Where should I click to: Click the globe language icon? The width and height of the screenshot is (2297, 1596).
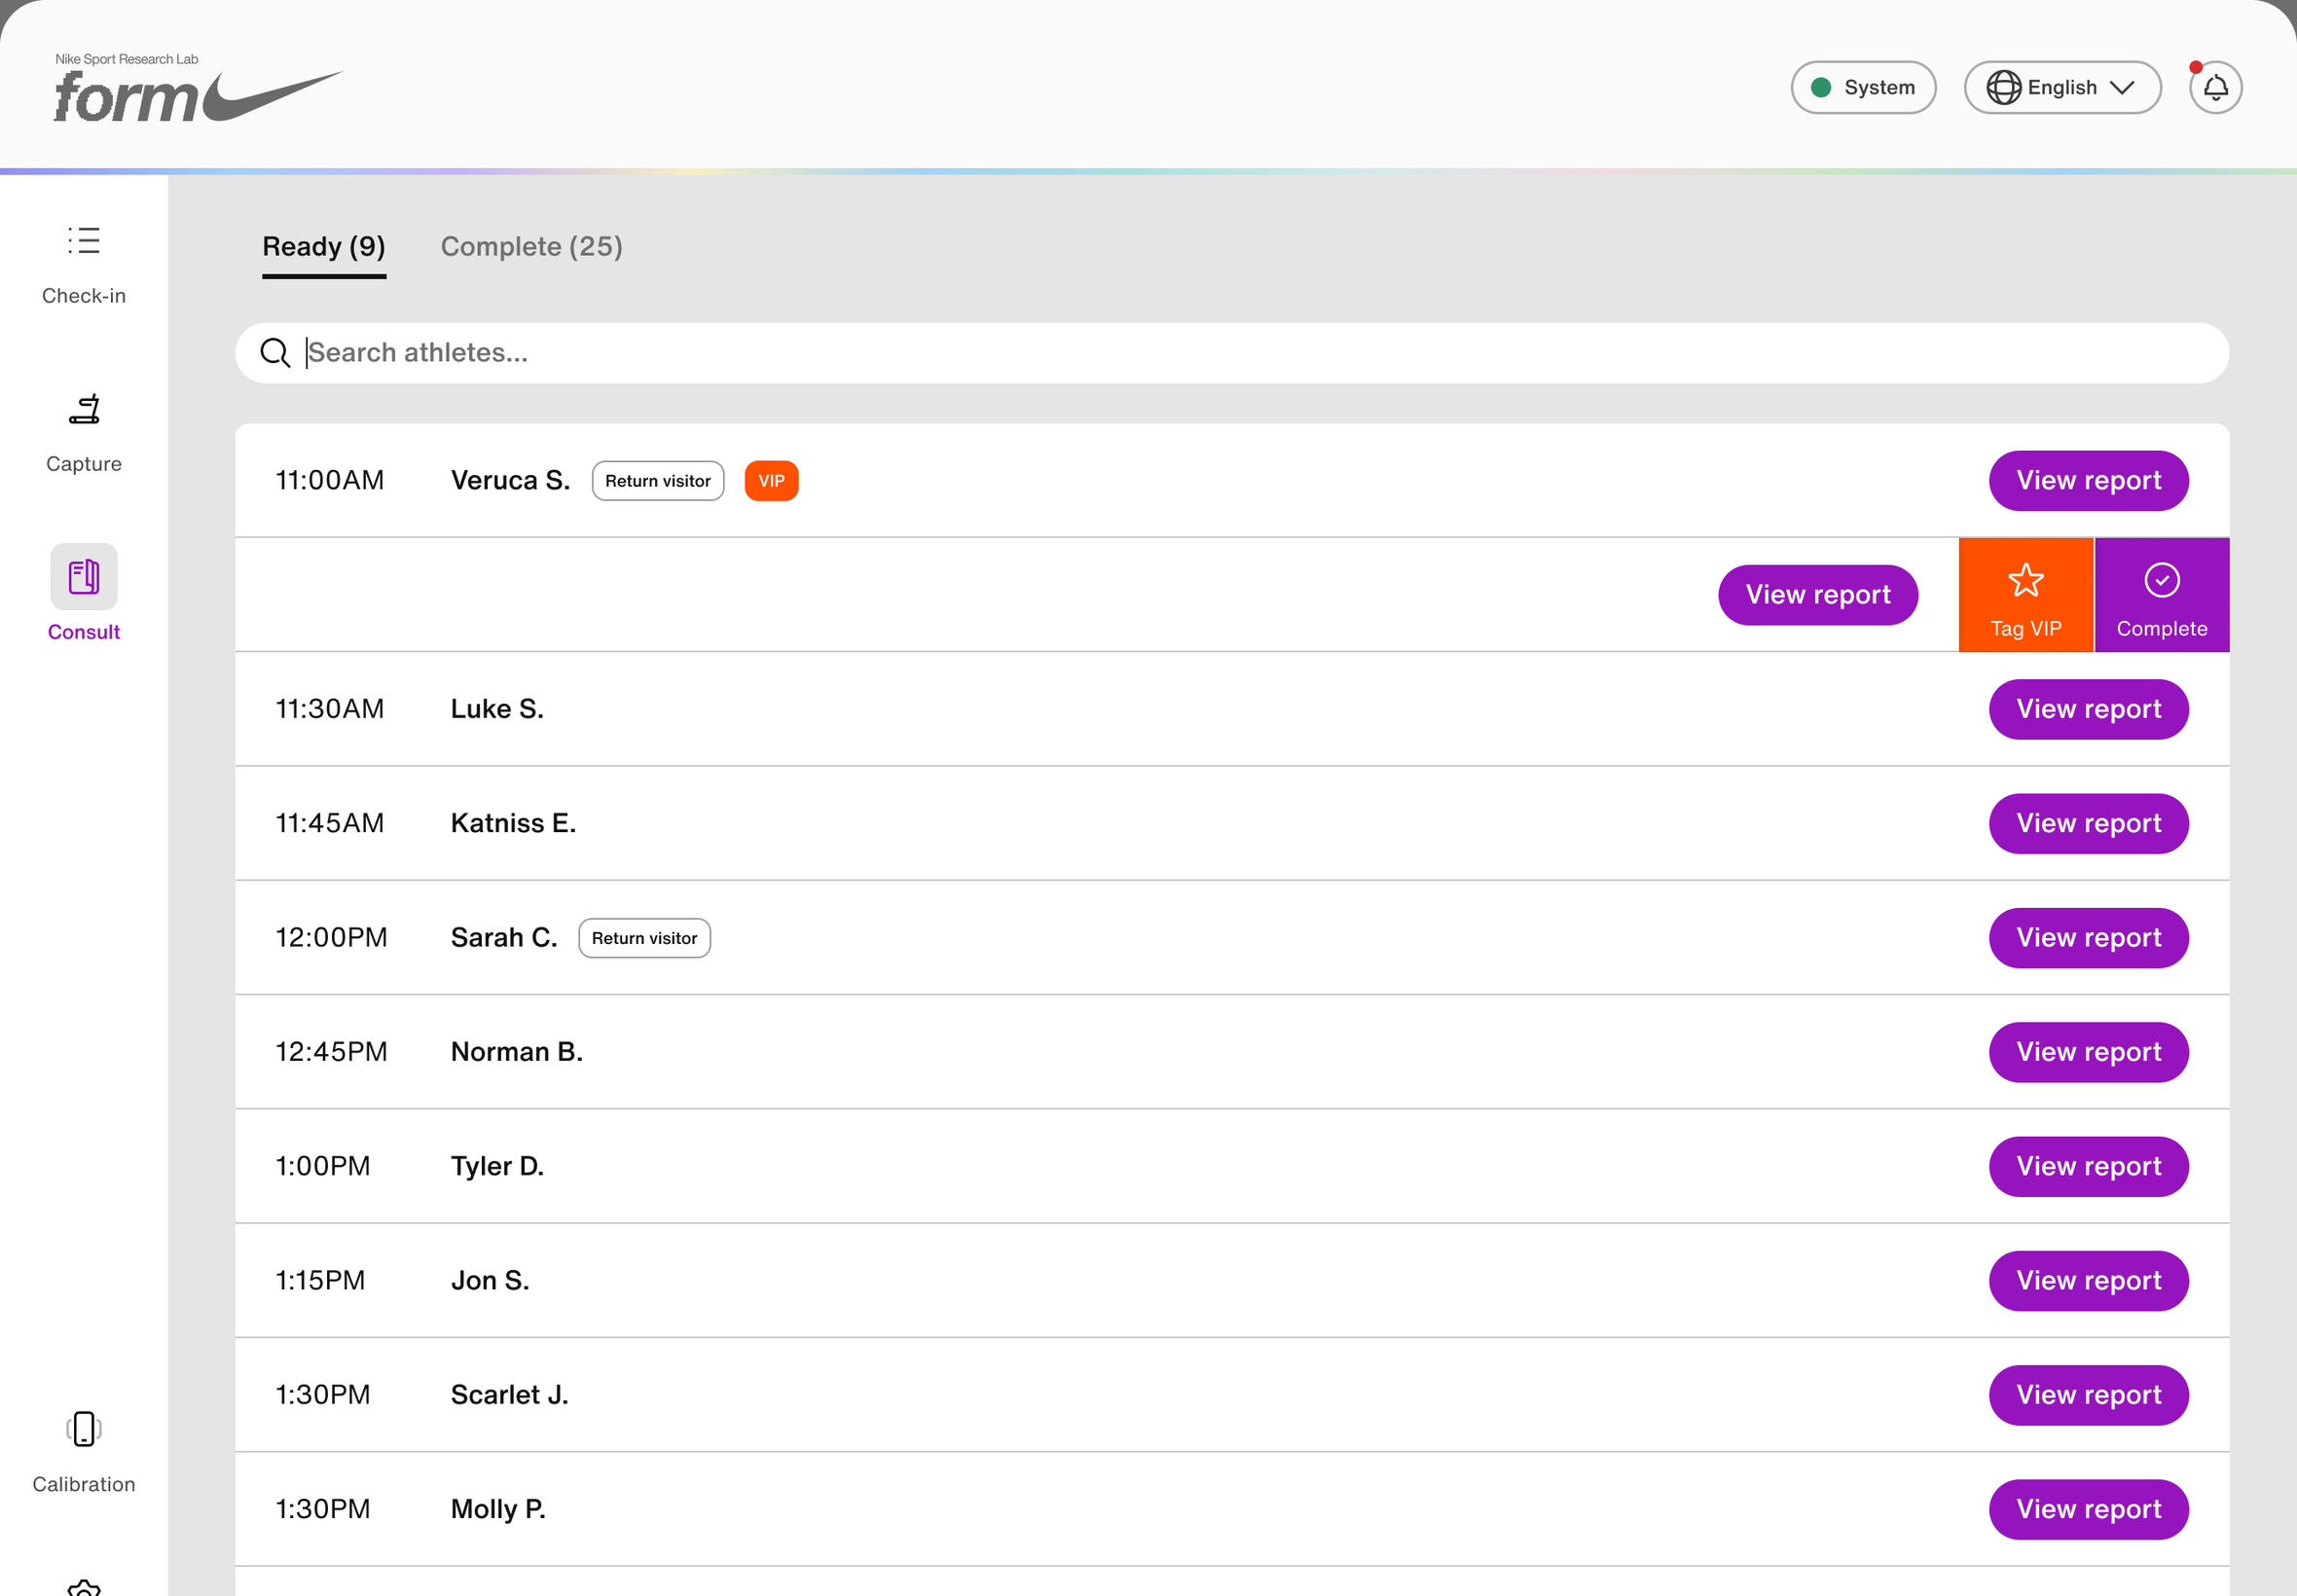pyautogui.click(x=2003, y=88)
